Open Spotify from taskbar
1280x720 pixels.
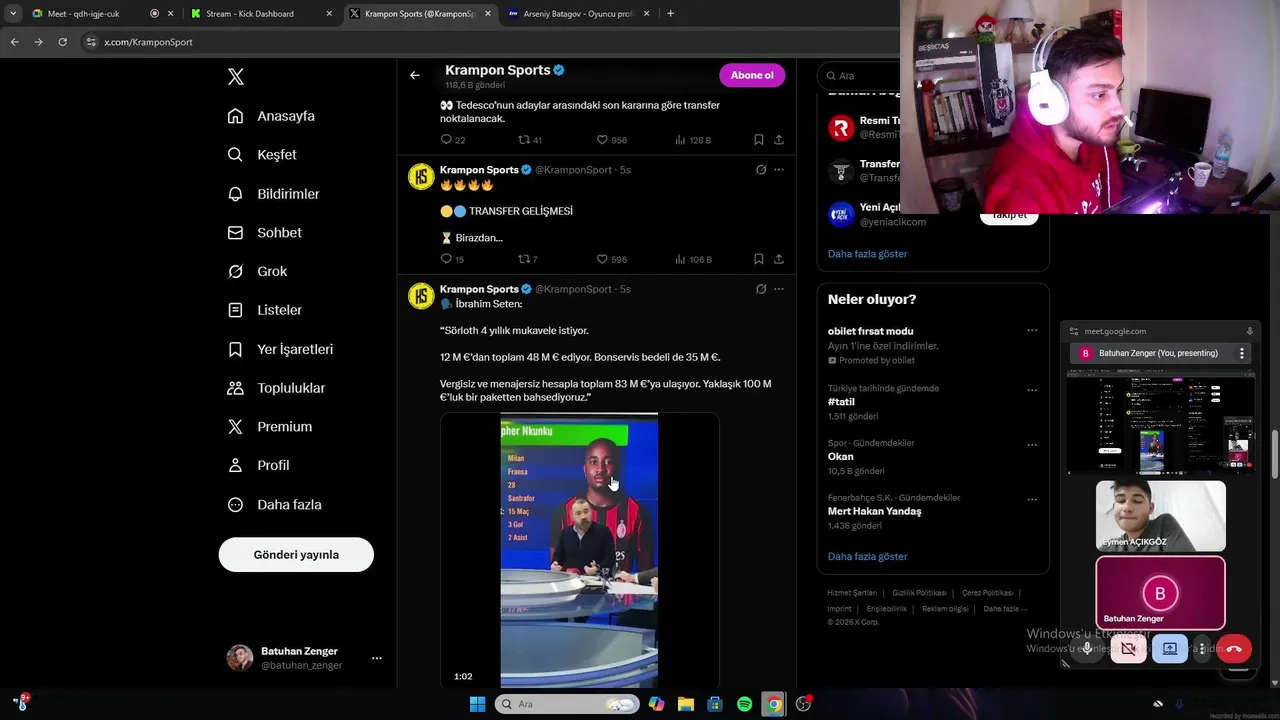744,704
